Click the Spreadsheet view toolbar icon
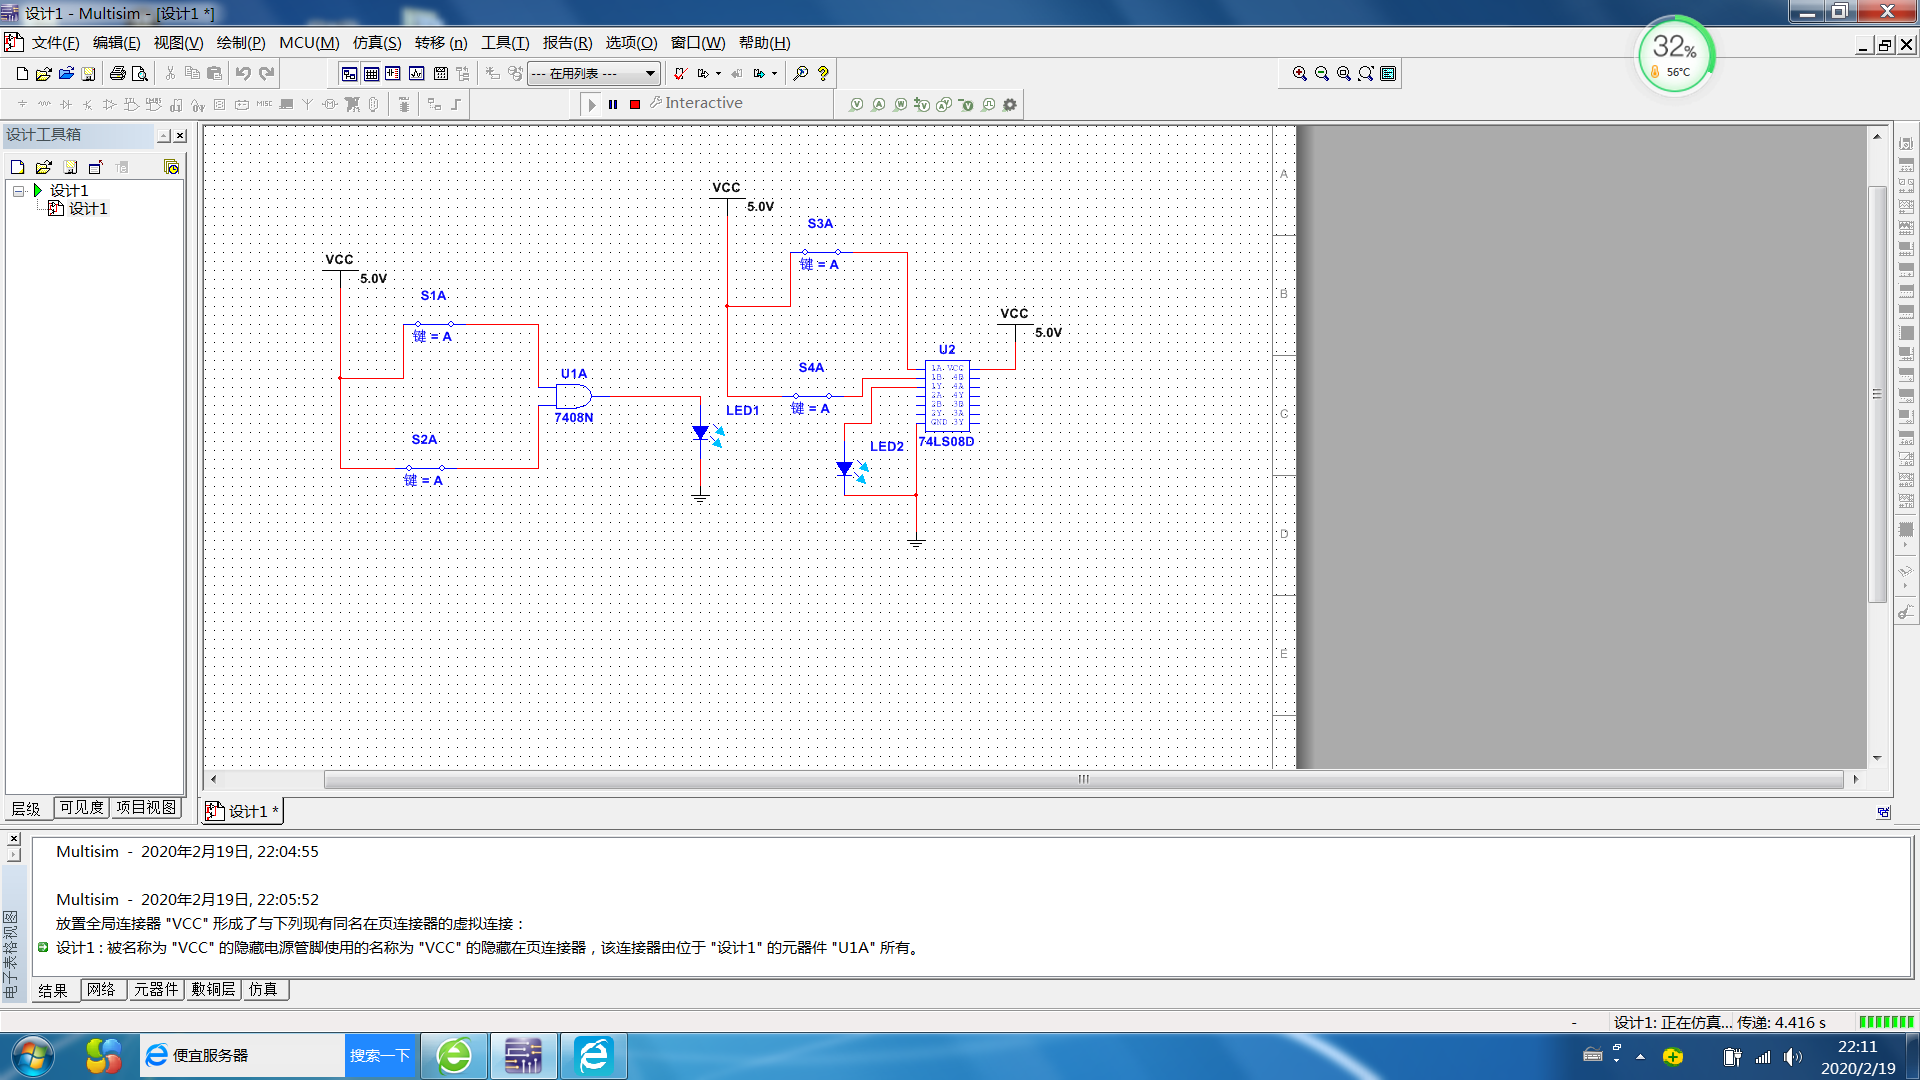This screenshot has width=1920, height=1080. pyautogui.click(x=371, y=73)
